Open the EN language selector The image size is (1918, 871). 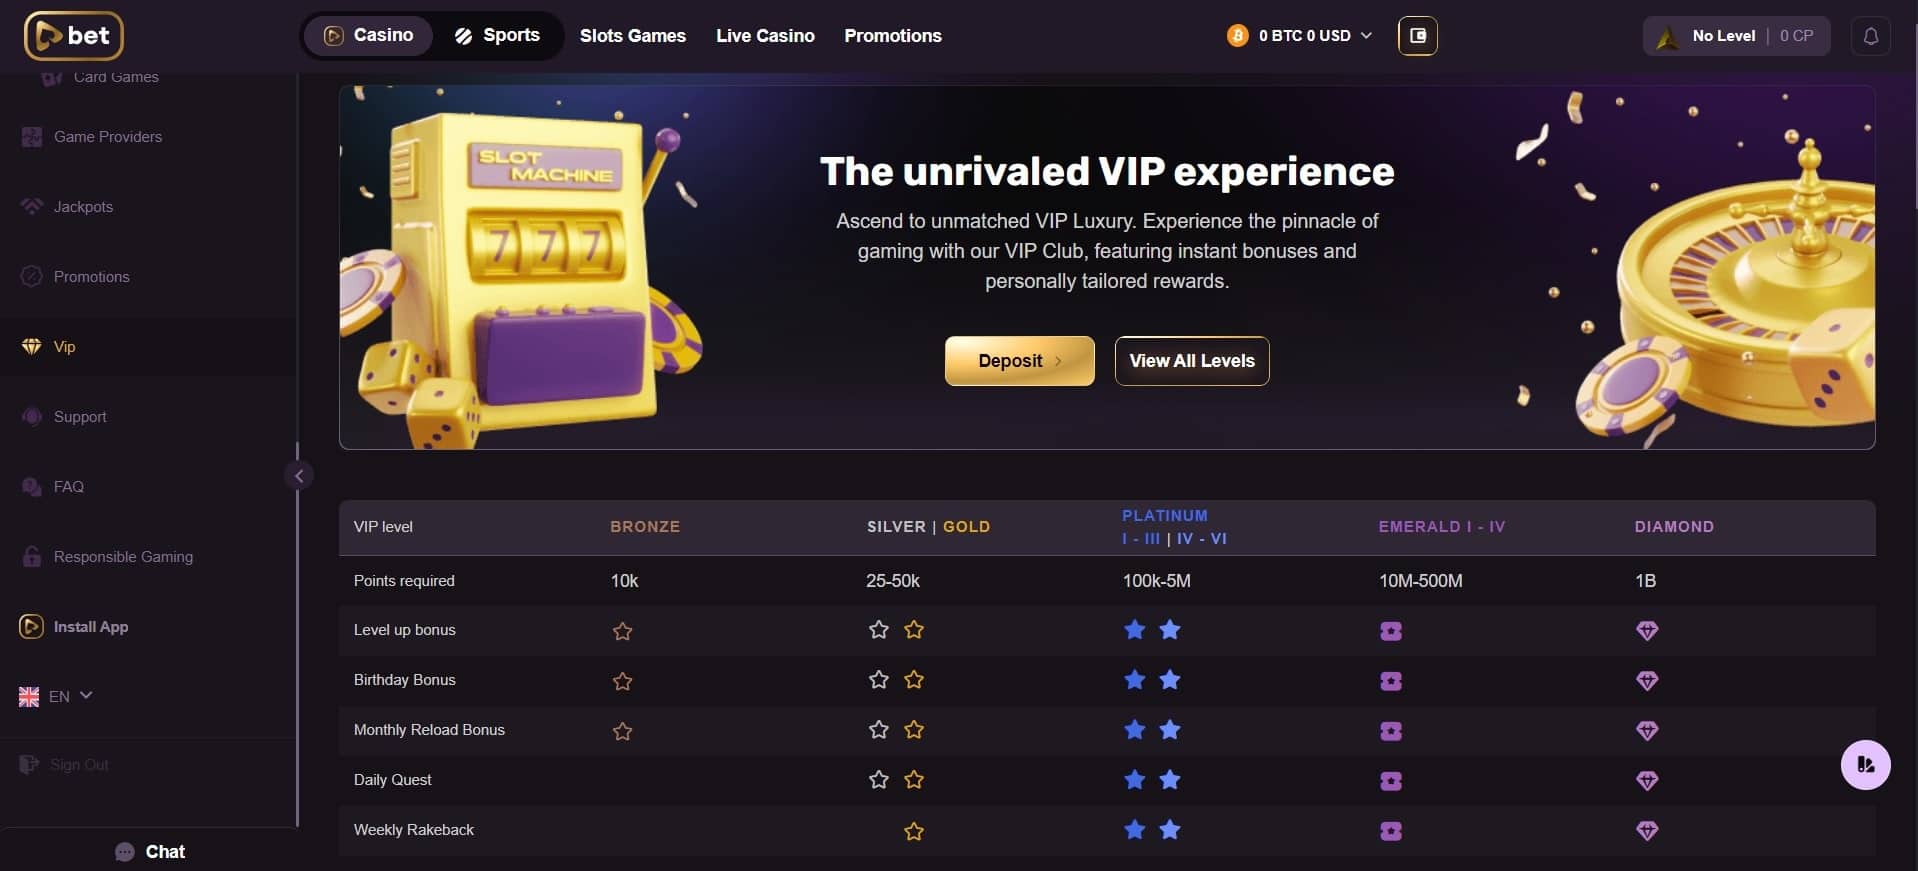56,696
